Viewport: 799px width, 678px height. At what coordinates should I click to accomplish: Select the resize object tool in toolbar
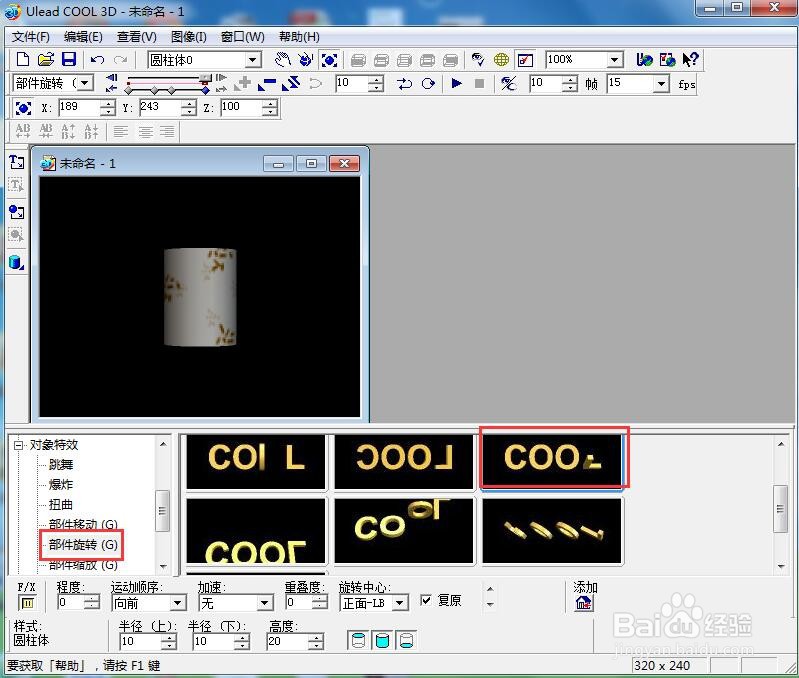click(329, 60)
